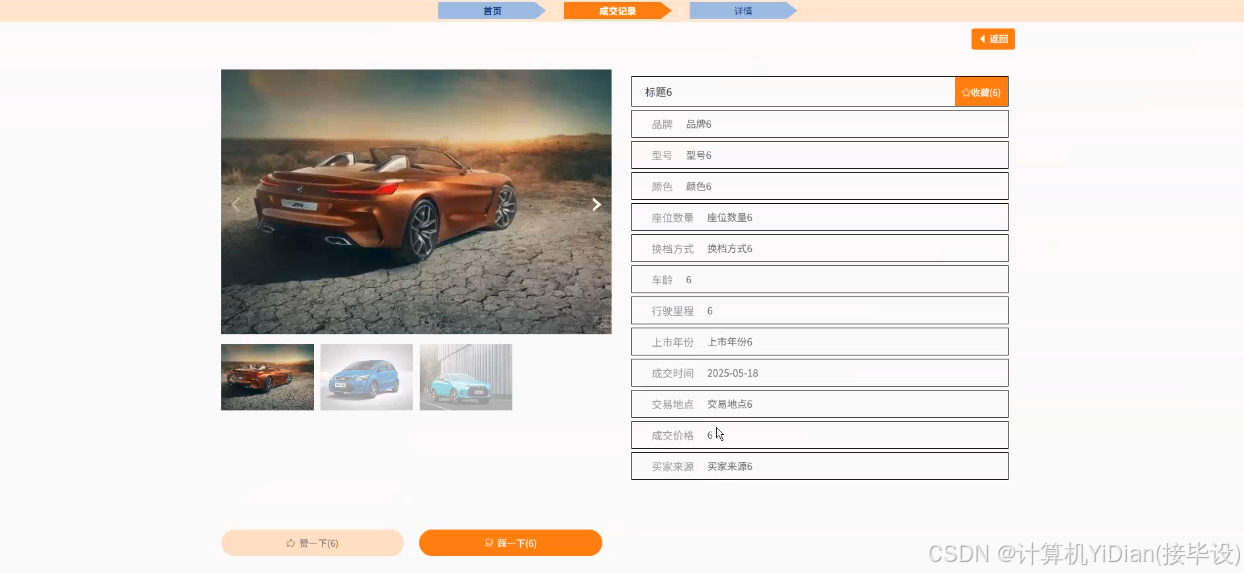Click the 车龄 label
Viewport: 1244px width, 573px height.
(662, 279)
